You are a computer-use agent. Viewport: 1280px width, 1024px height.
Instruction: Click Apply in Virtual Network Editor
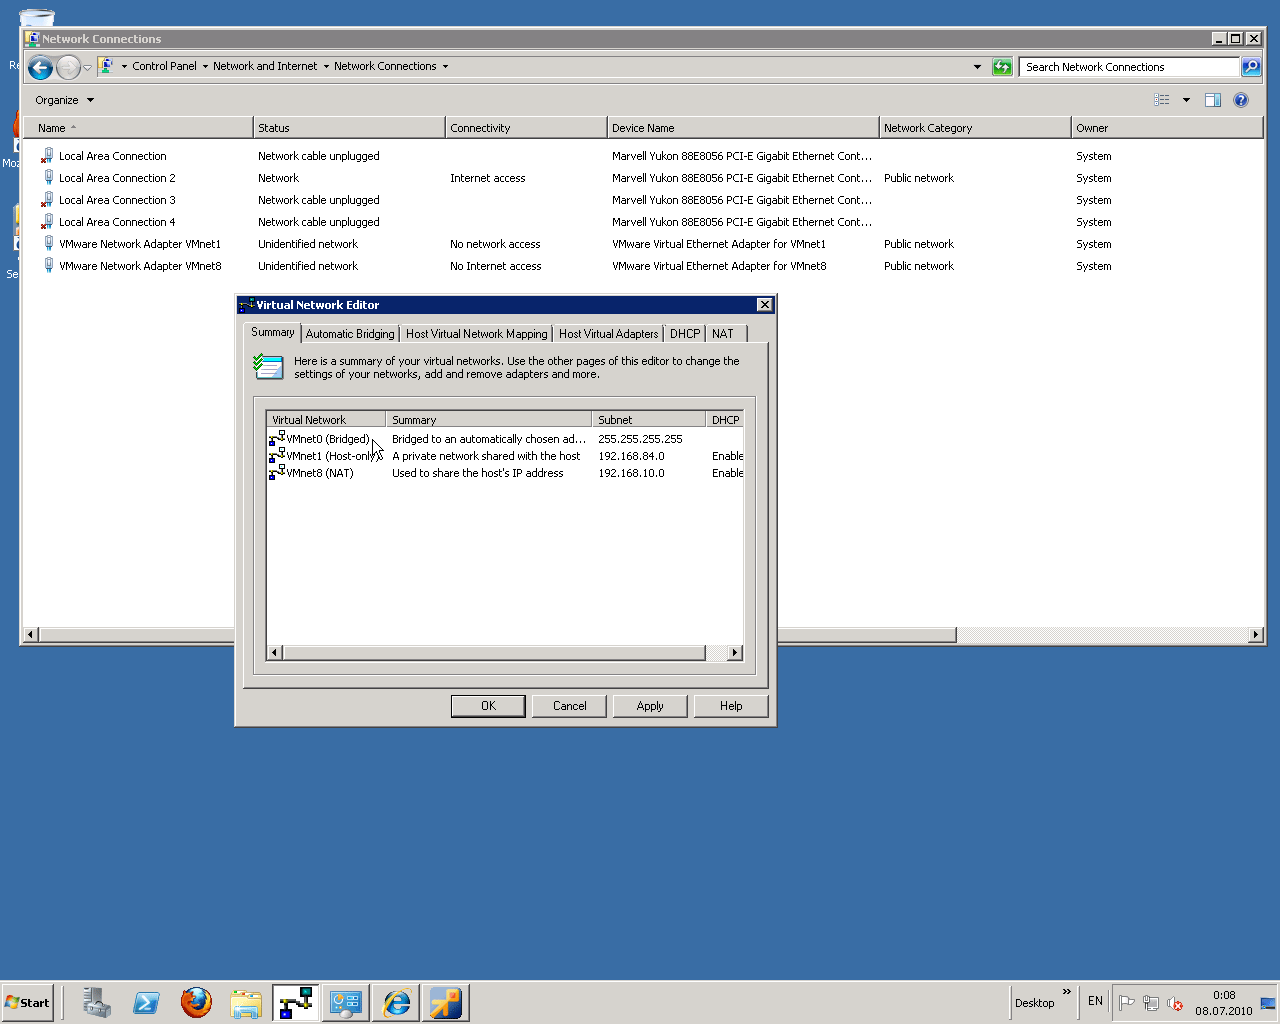[650, 706]
